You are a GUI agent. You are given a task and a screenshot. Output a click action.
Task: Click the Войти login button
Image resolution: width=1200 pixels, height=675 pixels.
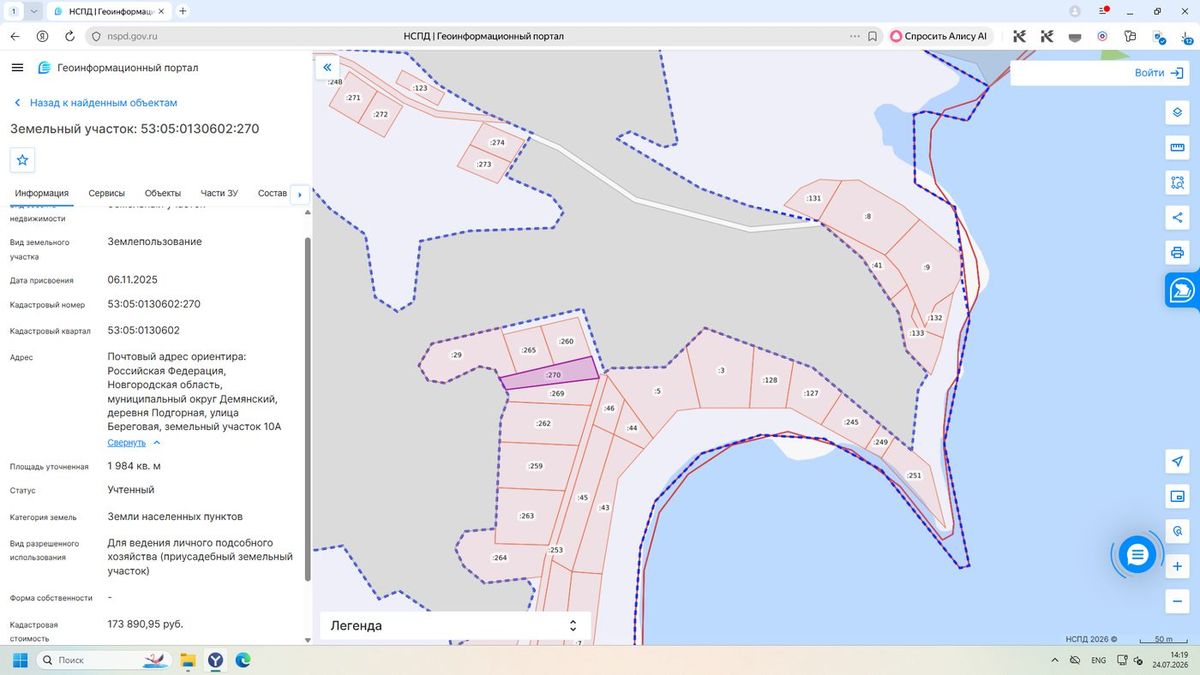(1160, 73)
